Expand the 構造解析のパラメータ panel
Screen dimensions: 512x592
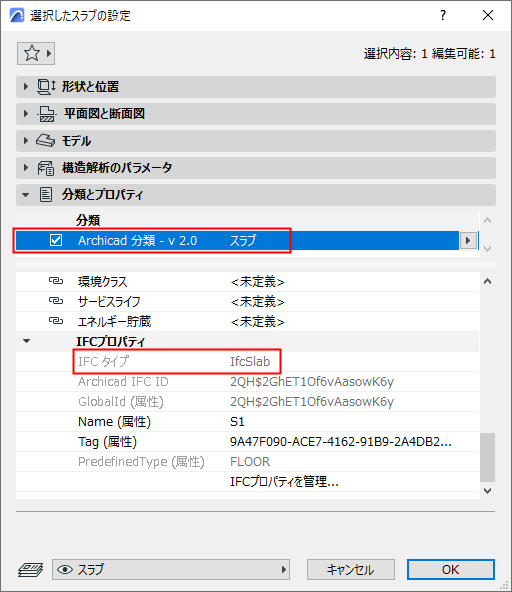pos(26,168)
